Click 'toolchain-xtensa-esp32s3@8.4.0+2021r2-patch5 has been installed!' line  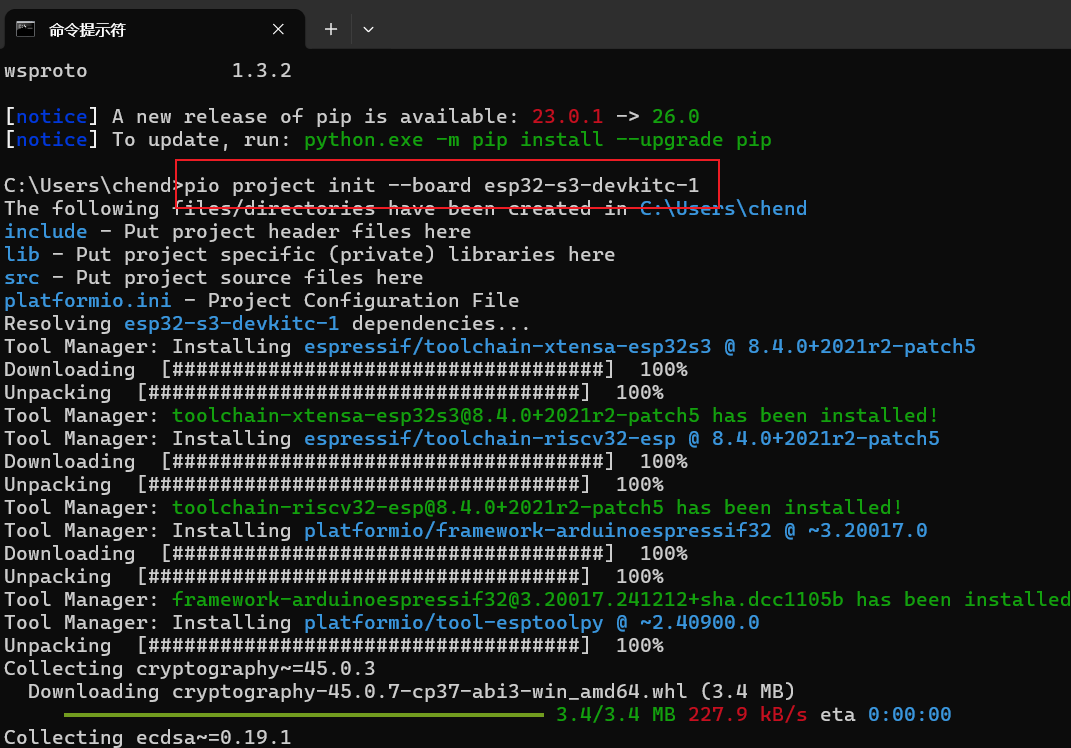pyautogui.click(x=555, y=416)
